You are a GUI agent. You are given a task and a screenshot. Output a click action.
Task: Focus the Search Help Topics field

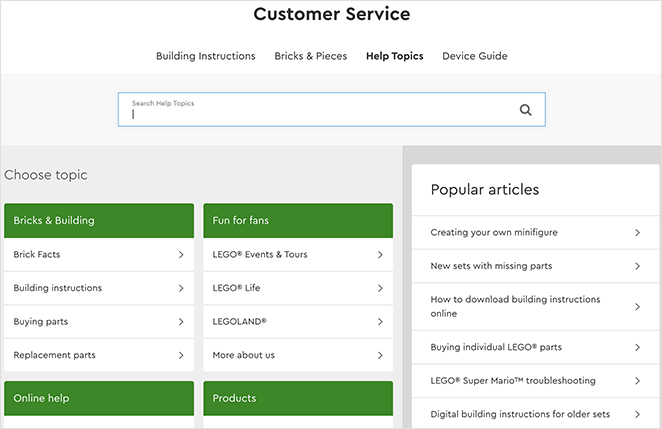tap(331, 109)
